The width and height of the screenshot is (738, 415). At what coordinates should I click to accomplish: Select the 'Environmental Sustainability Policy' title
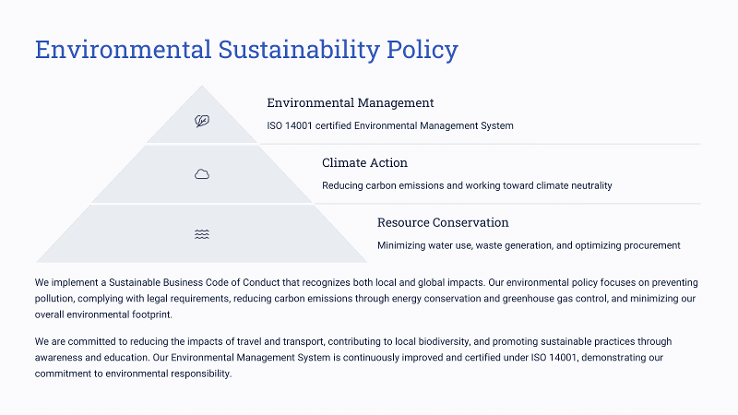(x=247, y=50)
